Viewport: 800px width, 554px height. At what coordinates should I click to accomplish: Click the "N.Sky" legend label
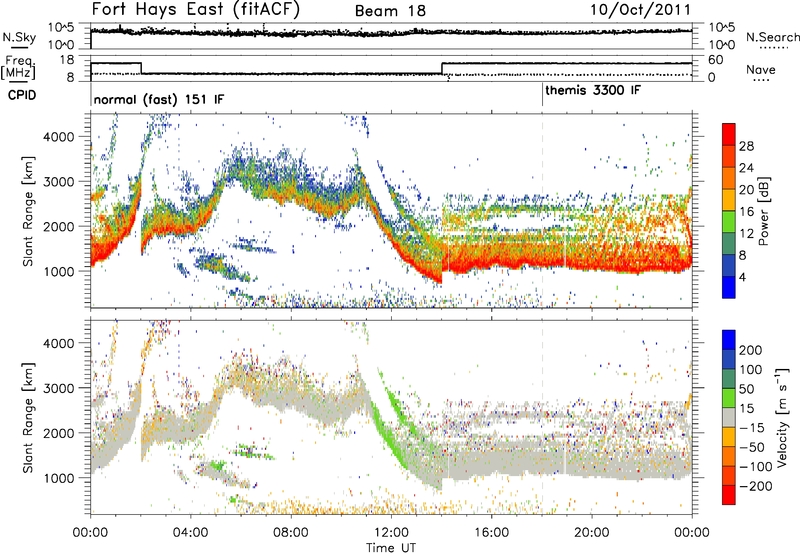(19, 37)
